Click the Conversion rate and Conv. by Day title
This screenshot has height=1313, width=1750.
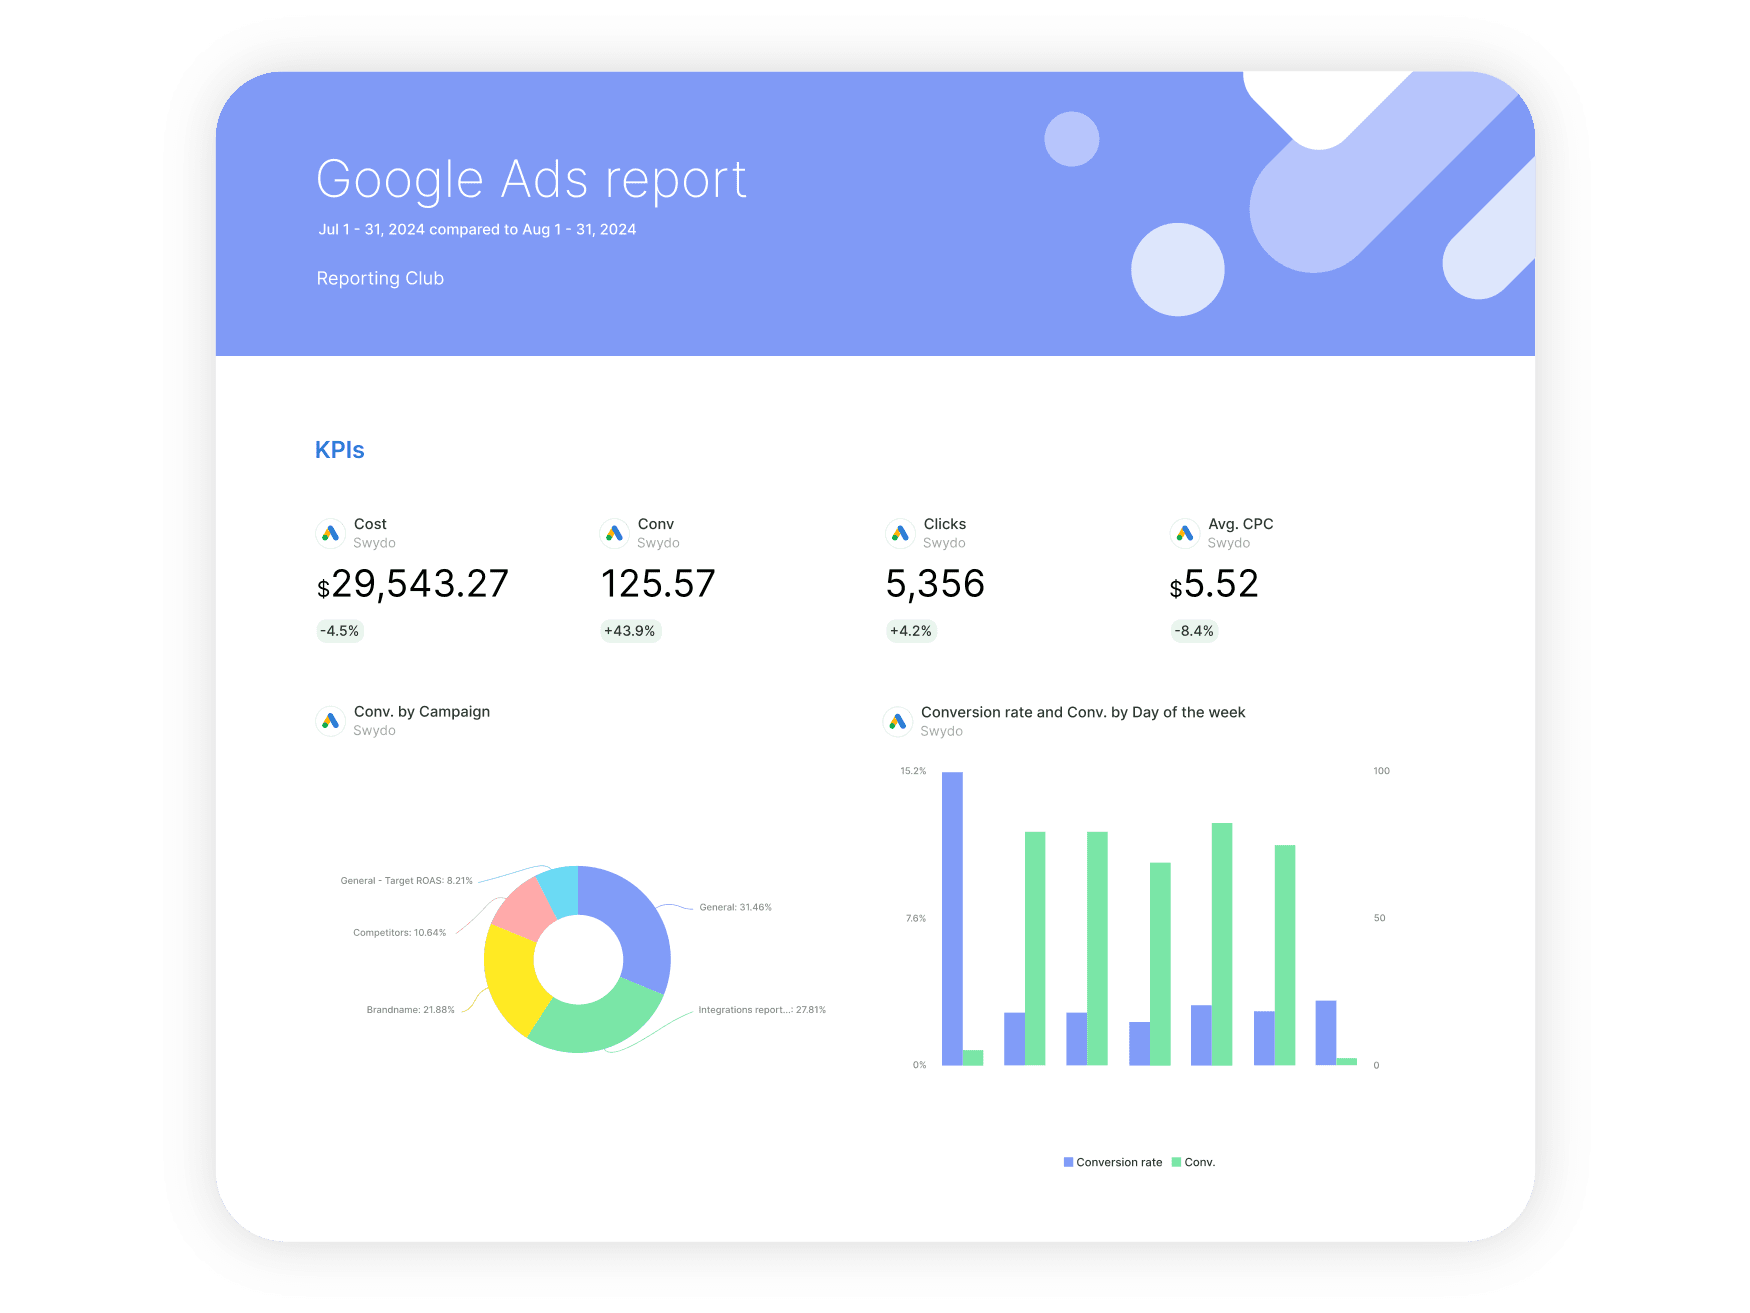[1083, 712]
